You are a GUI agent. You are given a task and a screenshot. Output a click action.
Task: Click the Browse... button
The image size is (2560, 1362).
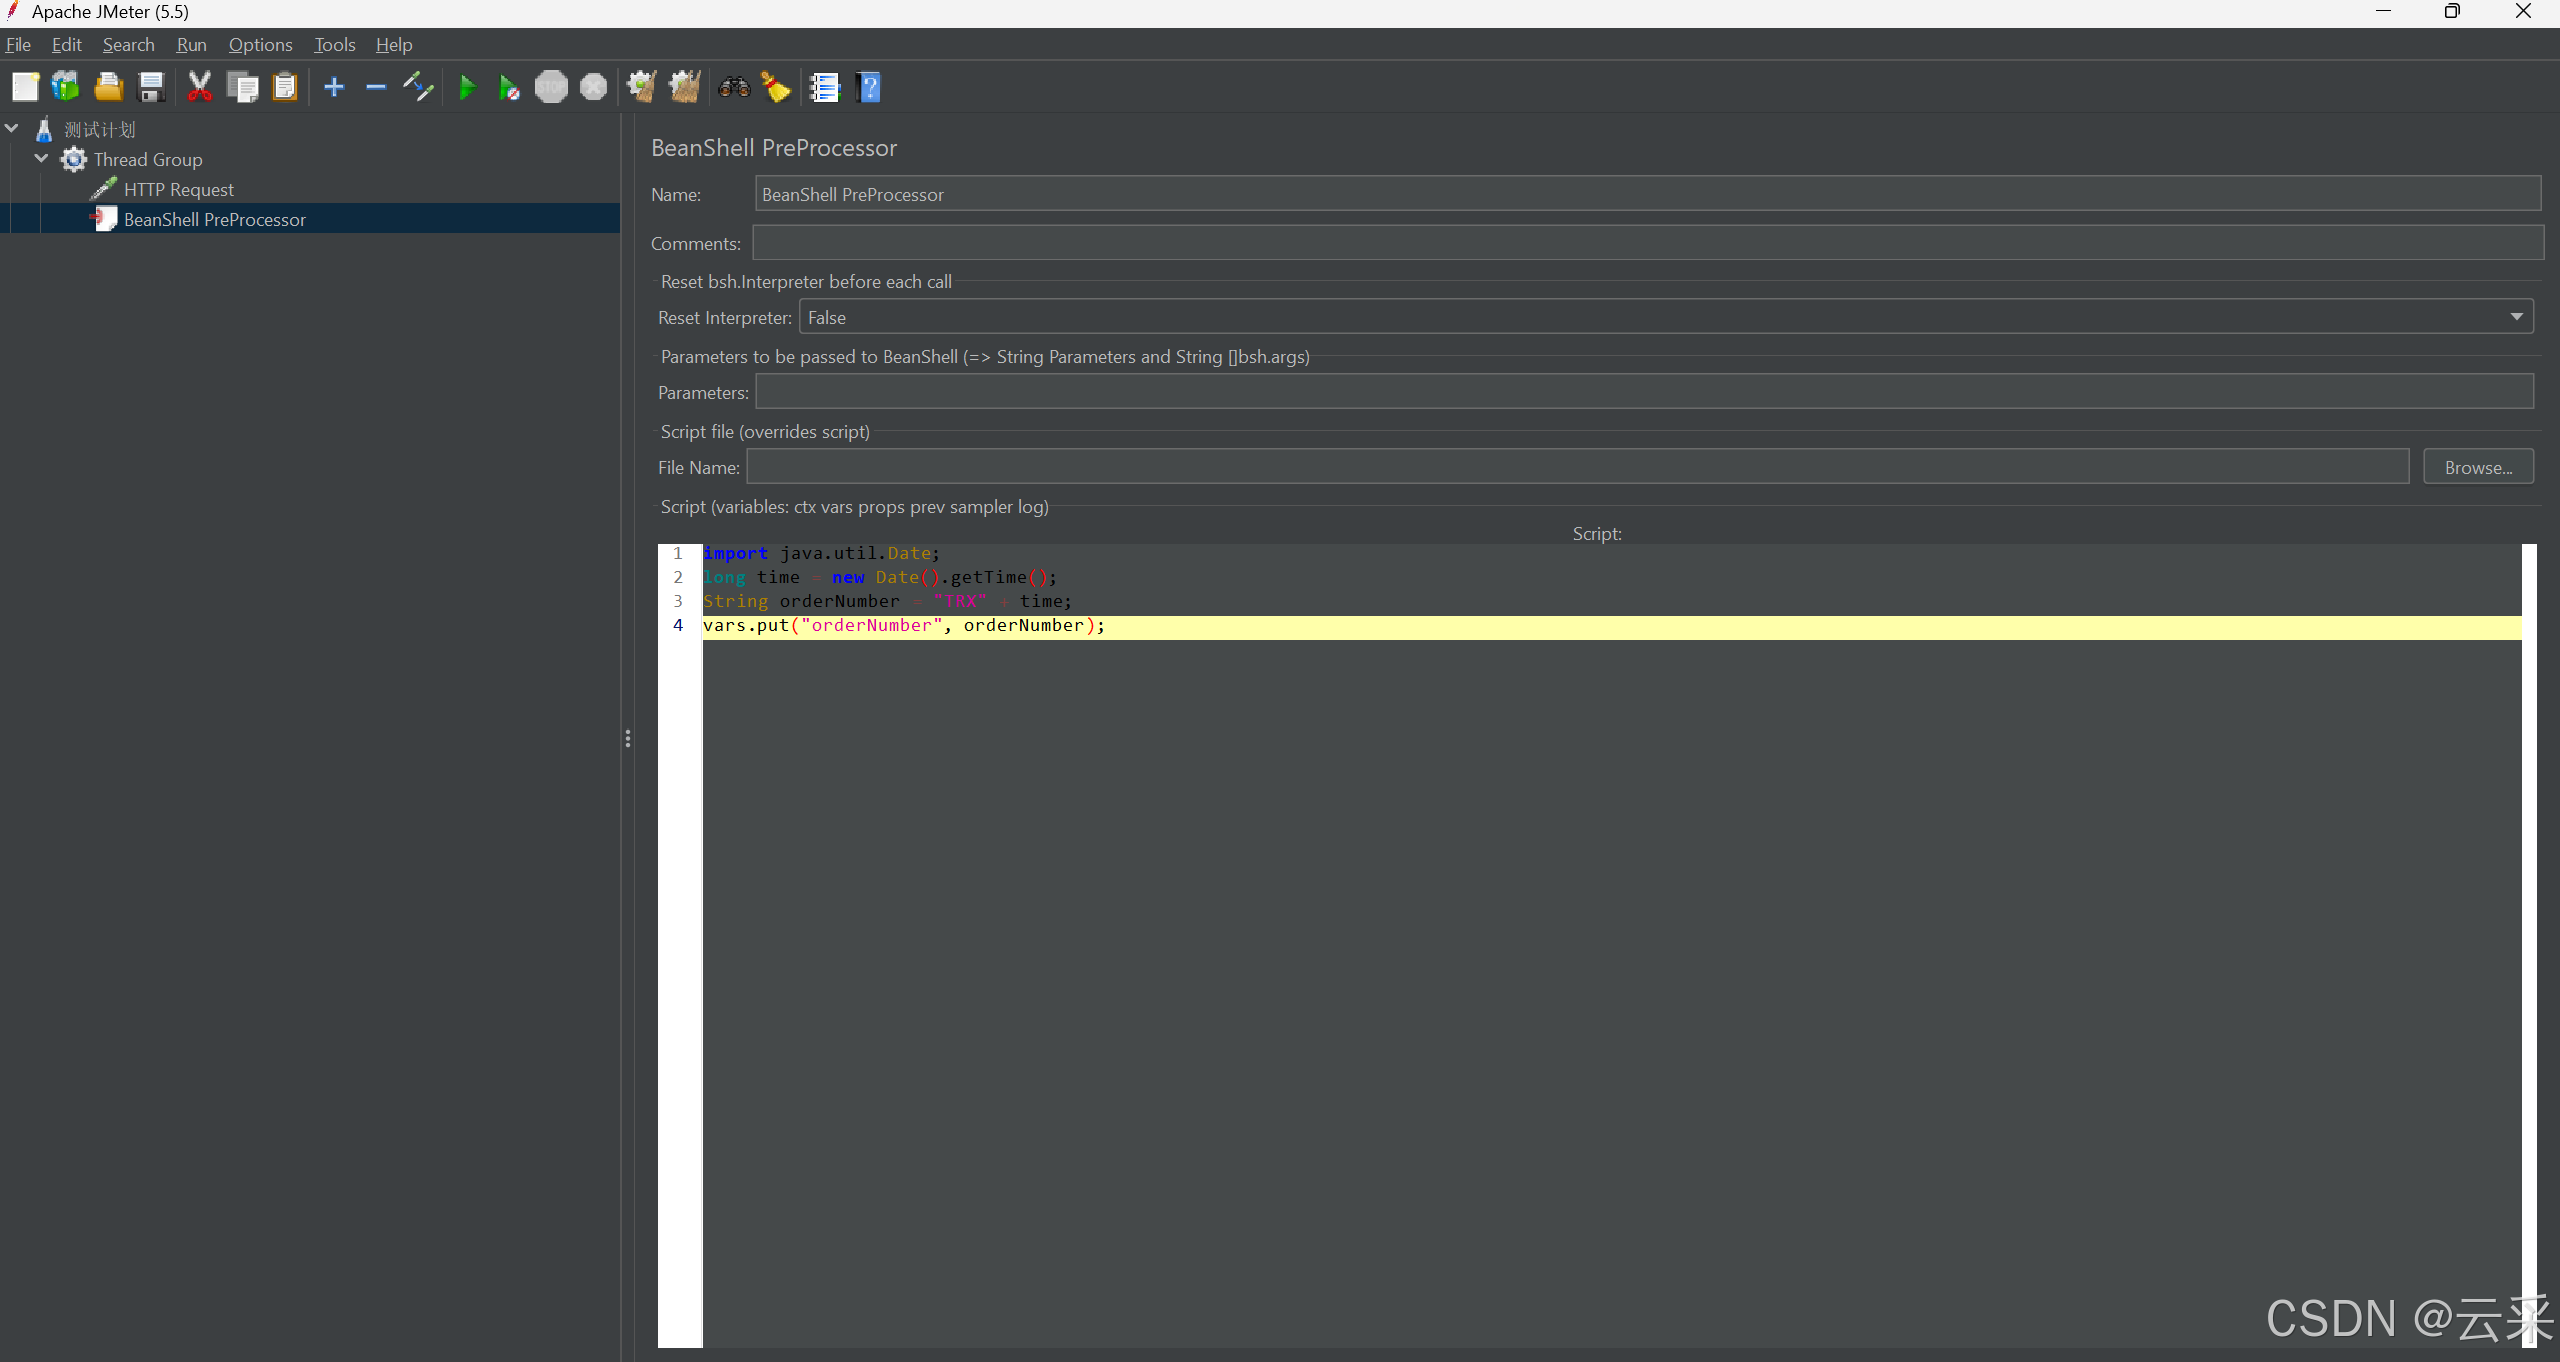coord(2478,467)
